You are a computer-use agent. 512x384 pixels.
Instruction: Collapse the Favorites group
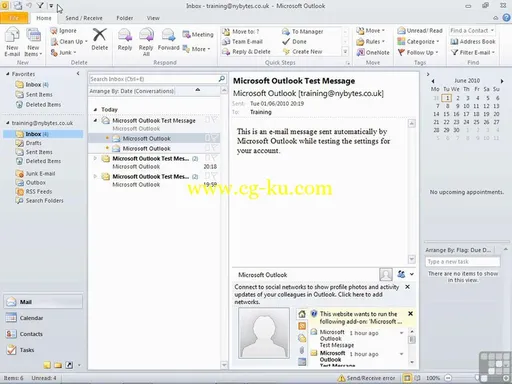tap(8, 74)
